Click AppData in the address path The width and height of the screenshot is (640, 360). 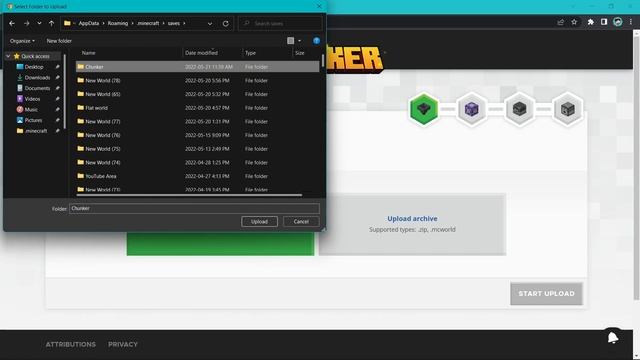(89, 24)
